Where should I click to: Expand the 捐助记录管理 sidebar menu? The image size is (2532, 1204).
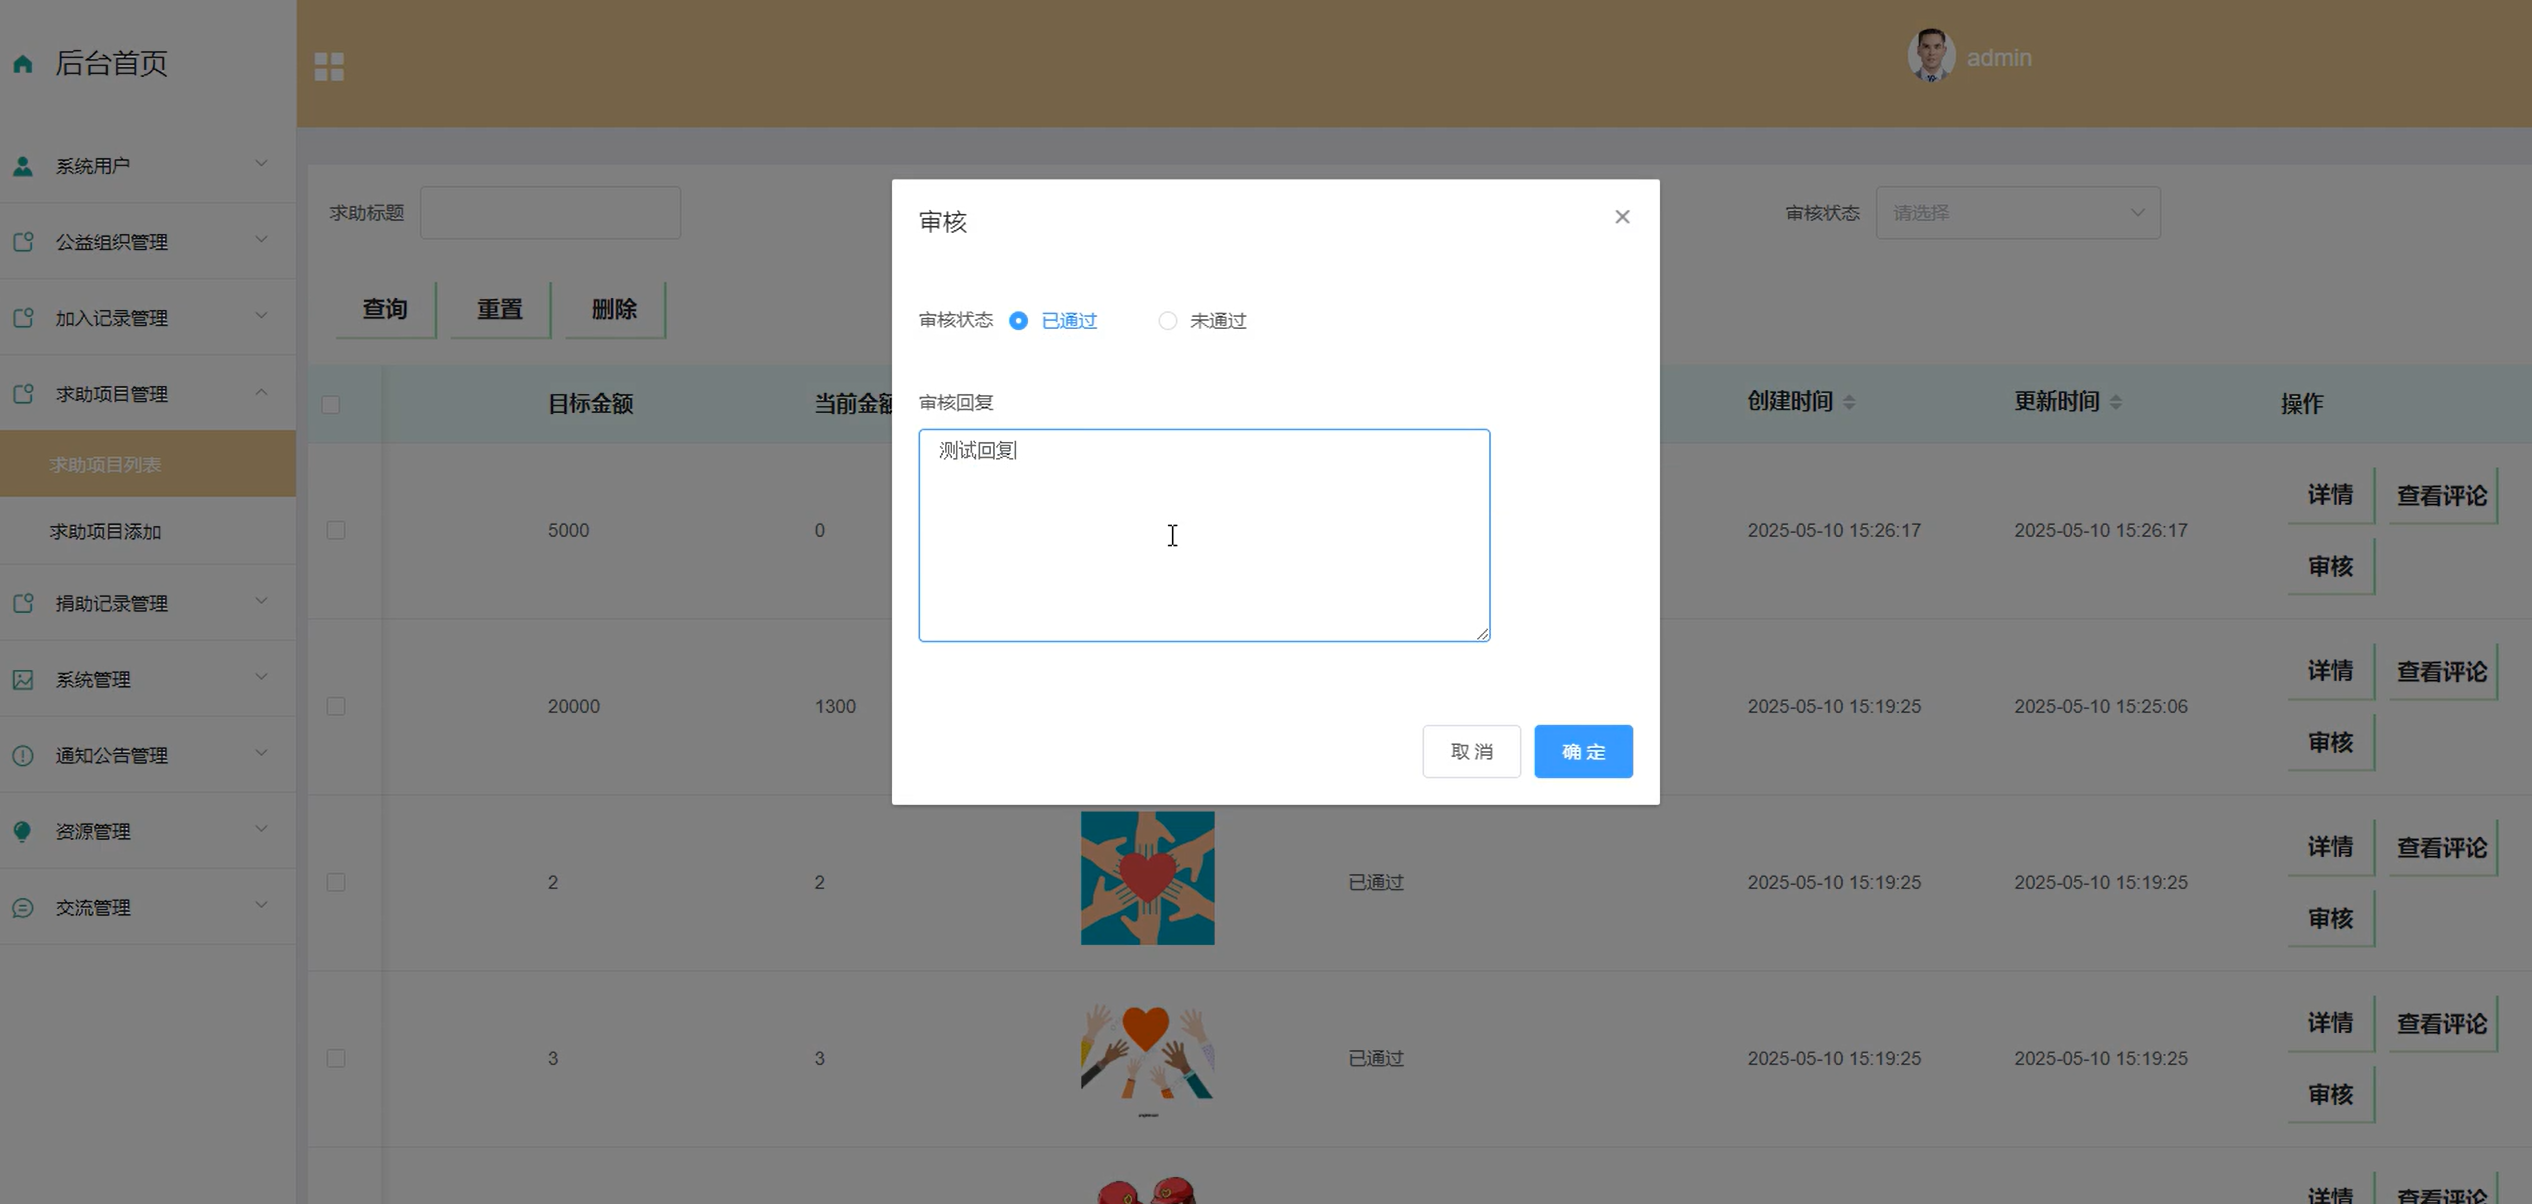(x=148, y=603)
